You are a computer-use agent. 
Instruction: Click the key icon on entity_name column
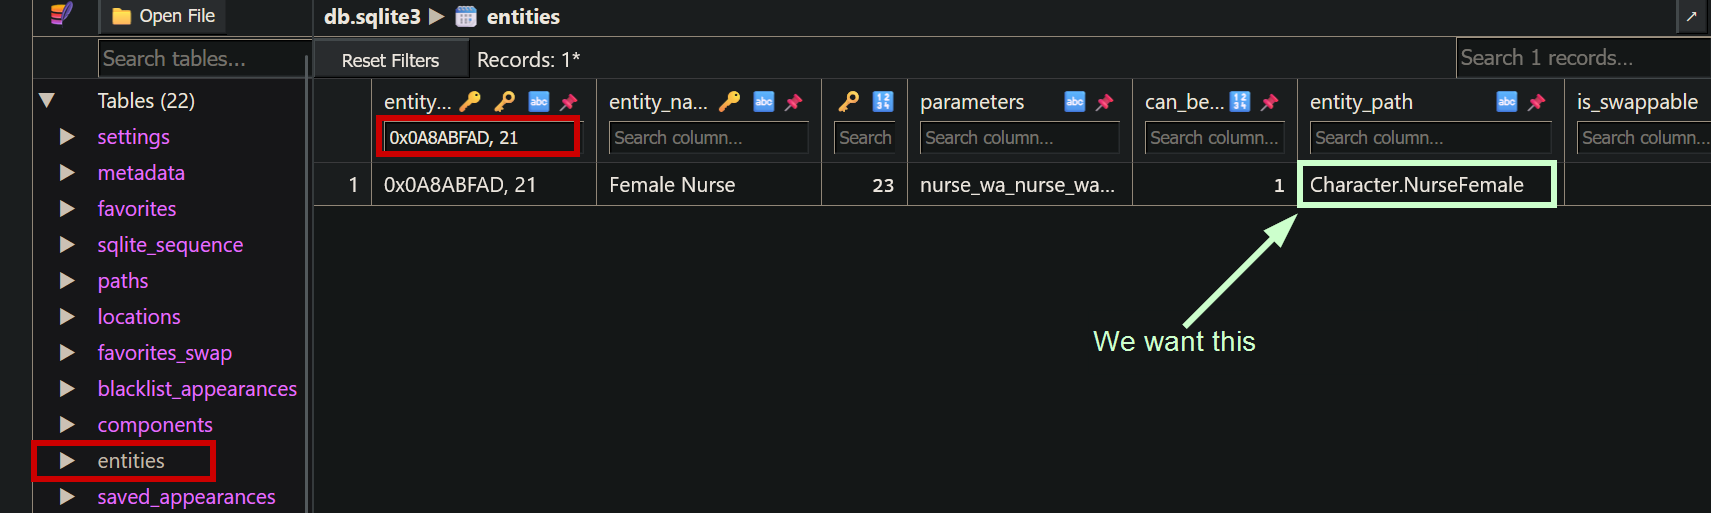[x=730, y=102]
